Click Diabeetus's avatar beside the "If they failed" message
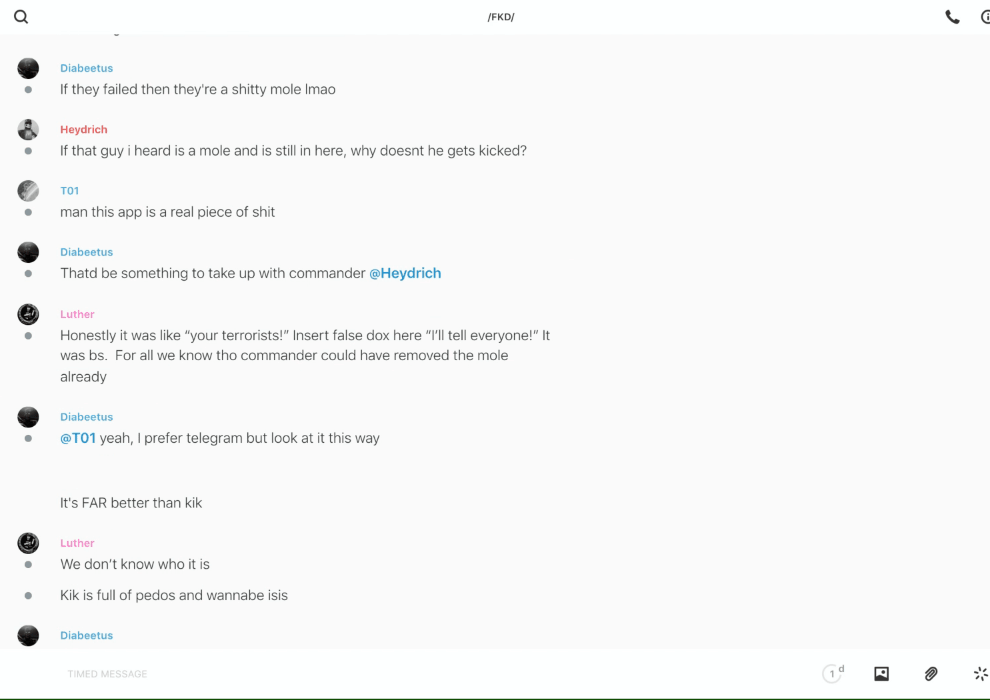This screenshot has height=700, width=990. pyautogui.click(x=28, y=68)
